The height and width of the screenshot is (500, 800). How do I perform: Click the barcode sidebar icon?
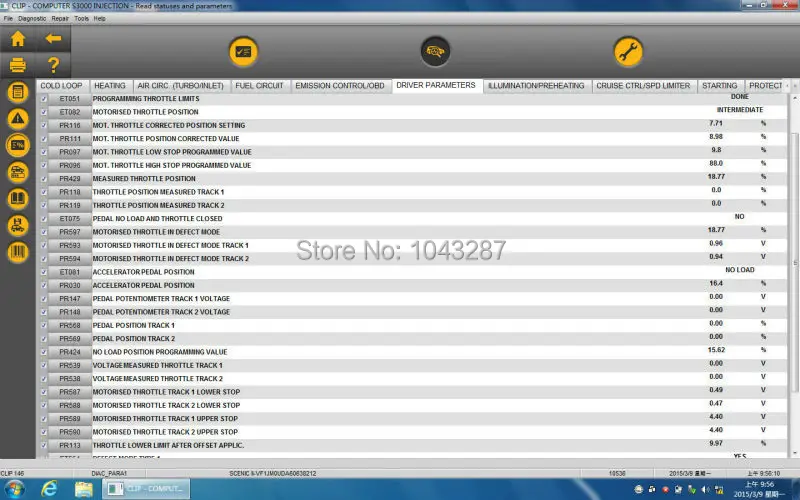coord(18,252)
